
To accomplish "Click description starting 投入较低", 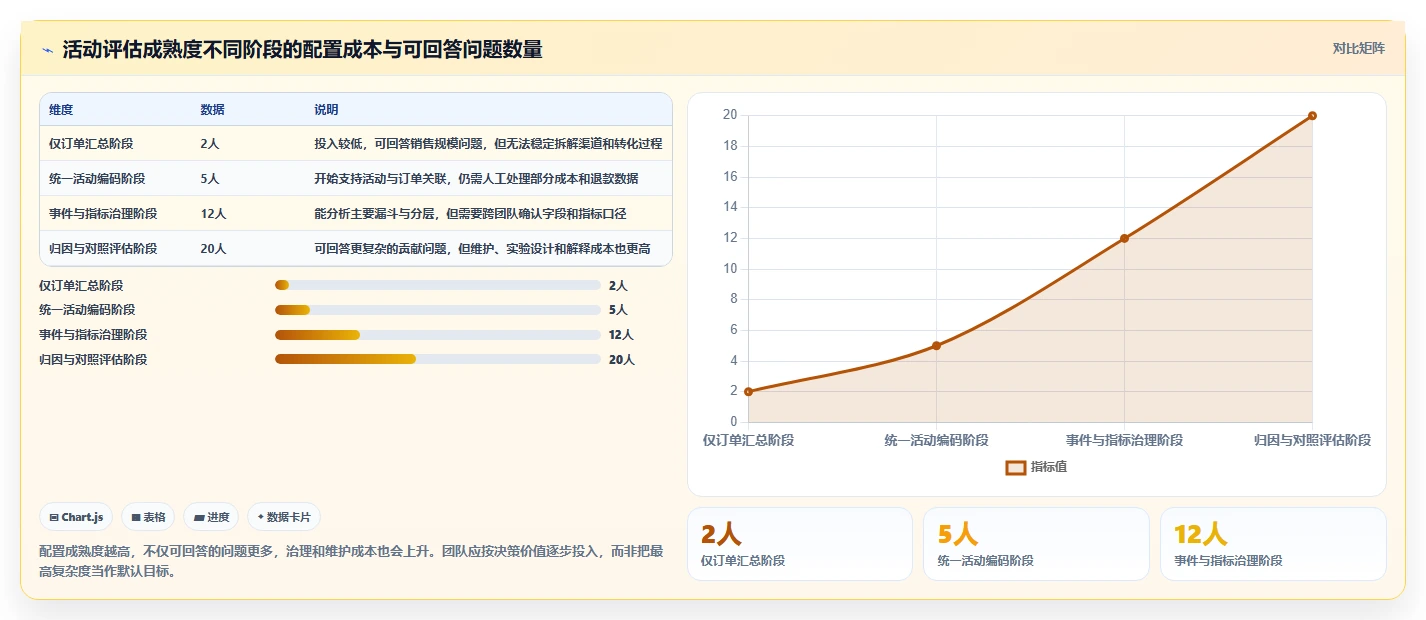I will tap(488, 144).
